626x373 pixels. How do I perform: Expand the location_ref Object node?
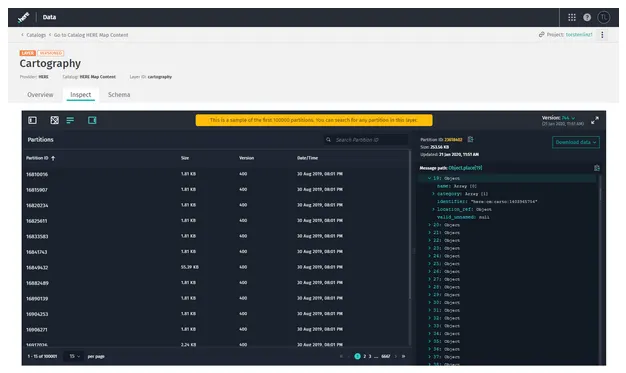(433, 210)
